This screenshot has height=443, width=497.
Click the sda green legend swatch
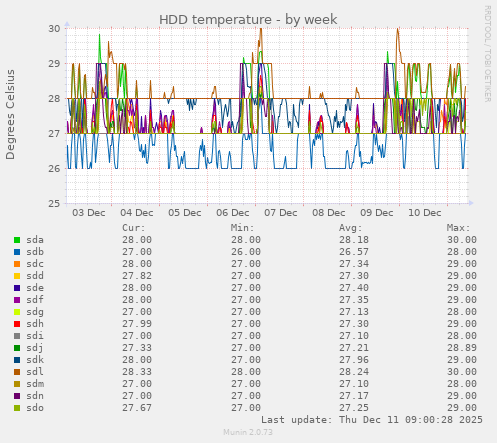17,240
